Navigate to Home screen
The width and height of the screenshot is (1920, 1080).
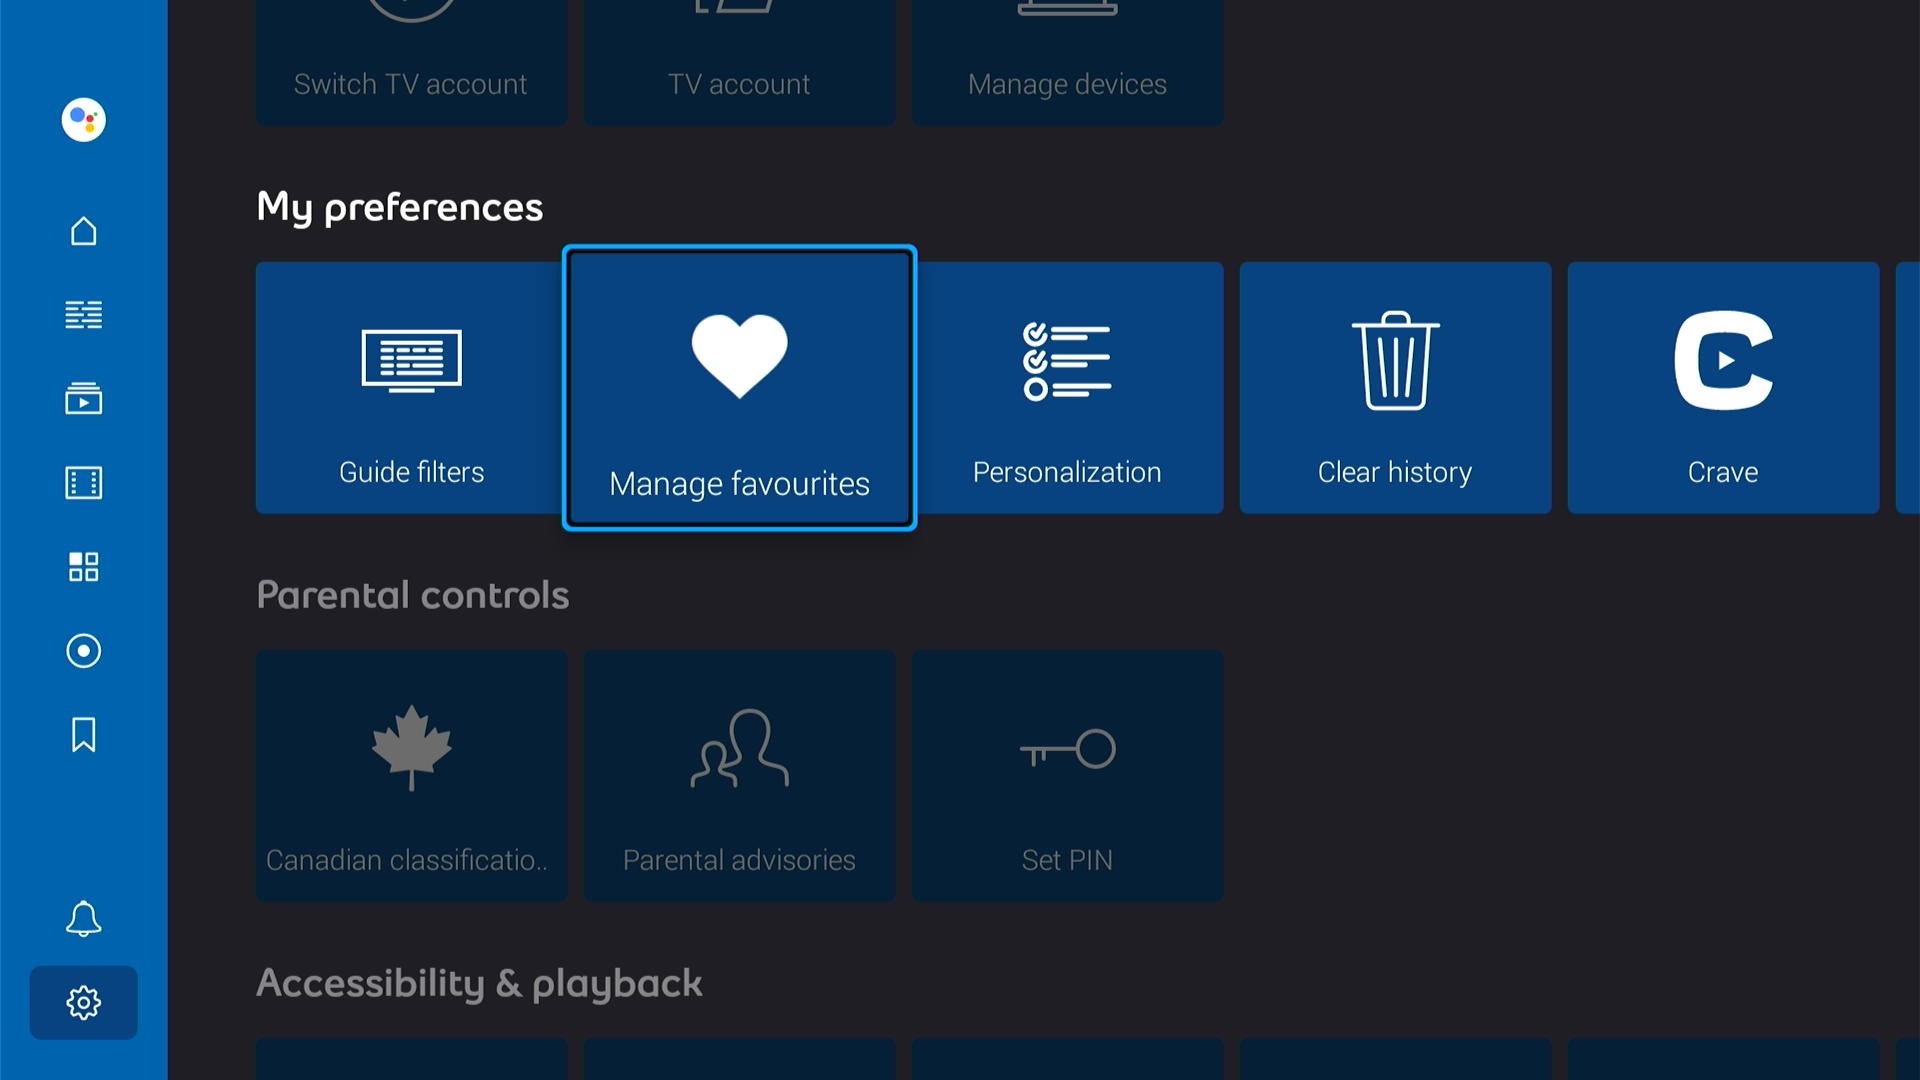[83, 229]
